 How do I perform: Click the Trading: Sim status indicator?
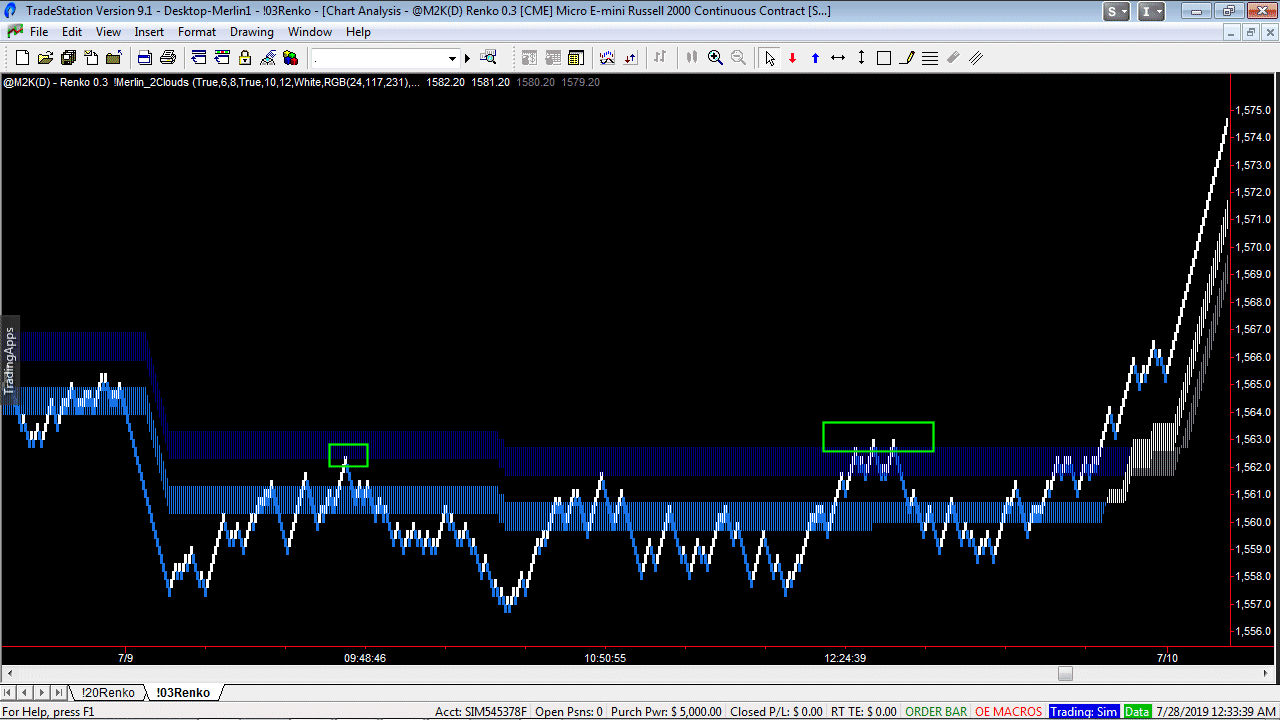[1084, 712]
